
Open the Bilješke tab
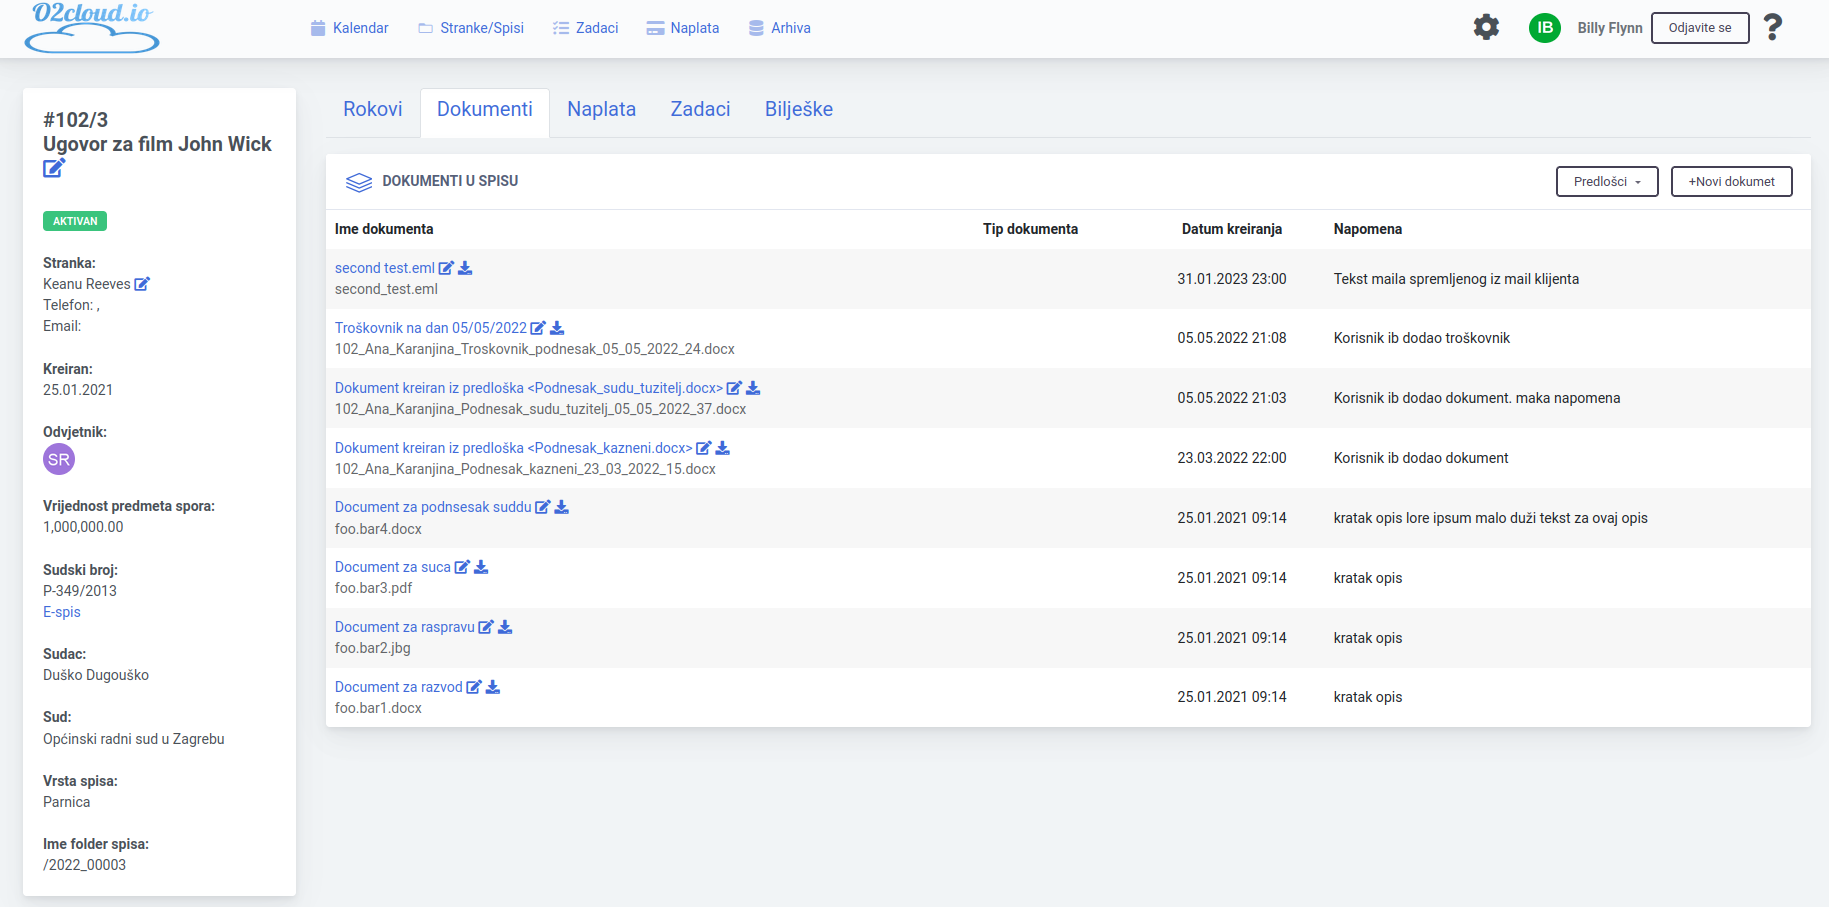tap(798, 109)
